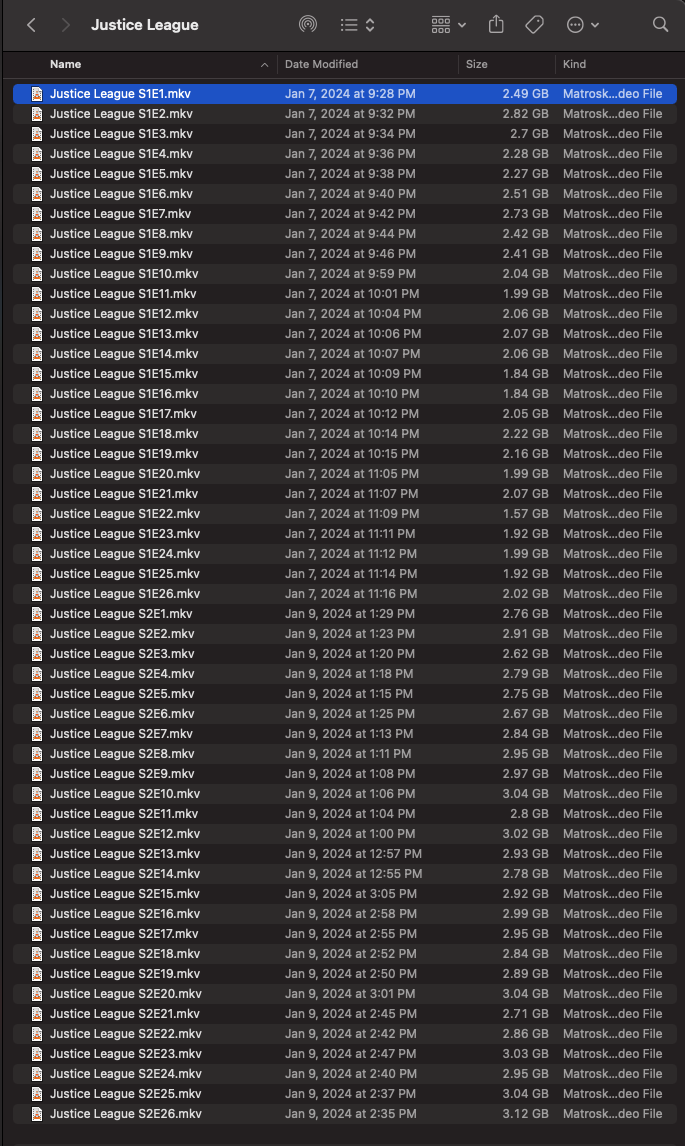This screenshot has width=685, height=1146.
Task: Toggle the Name sort order arrow
Action: click(264, 65)
